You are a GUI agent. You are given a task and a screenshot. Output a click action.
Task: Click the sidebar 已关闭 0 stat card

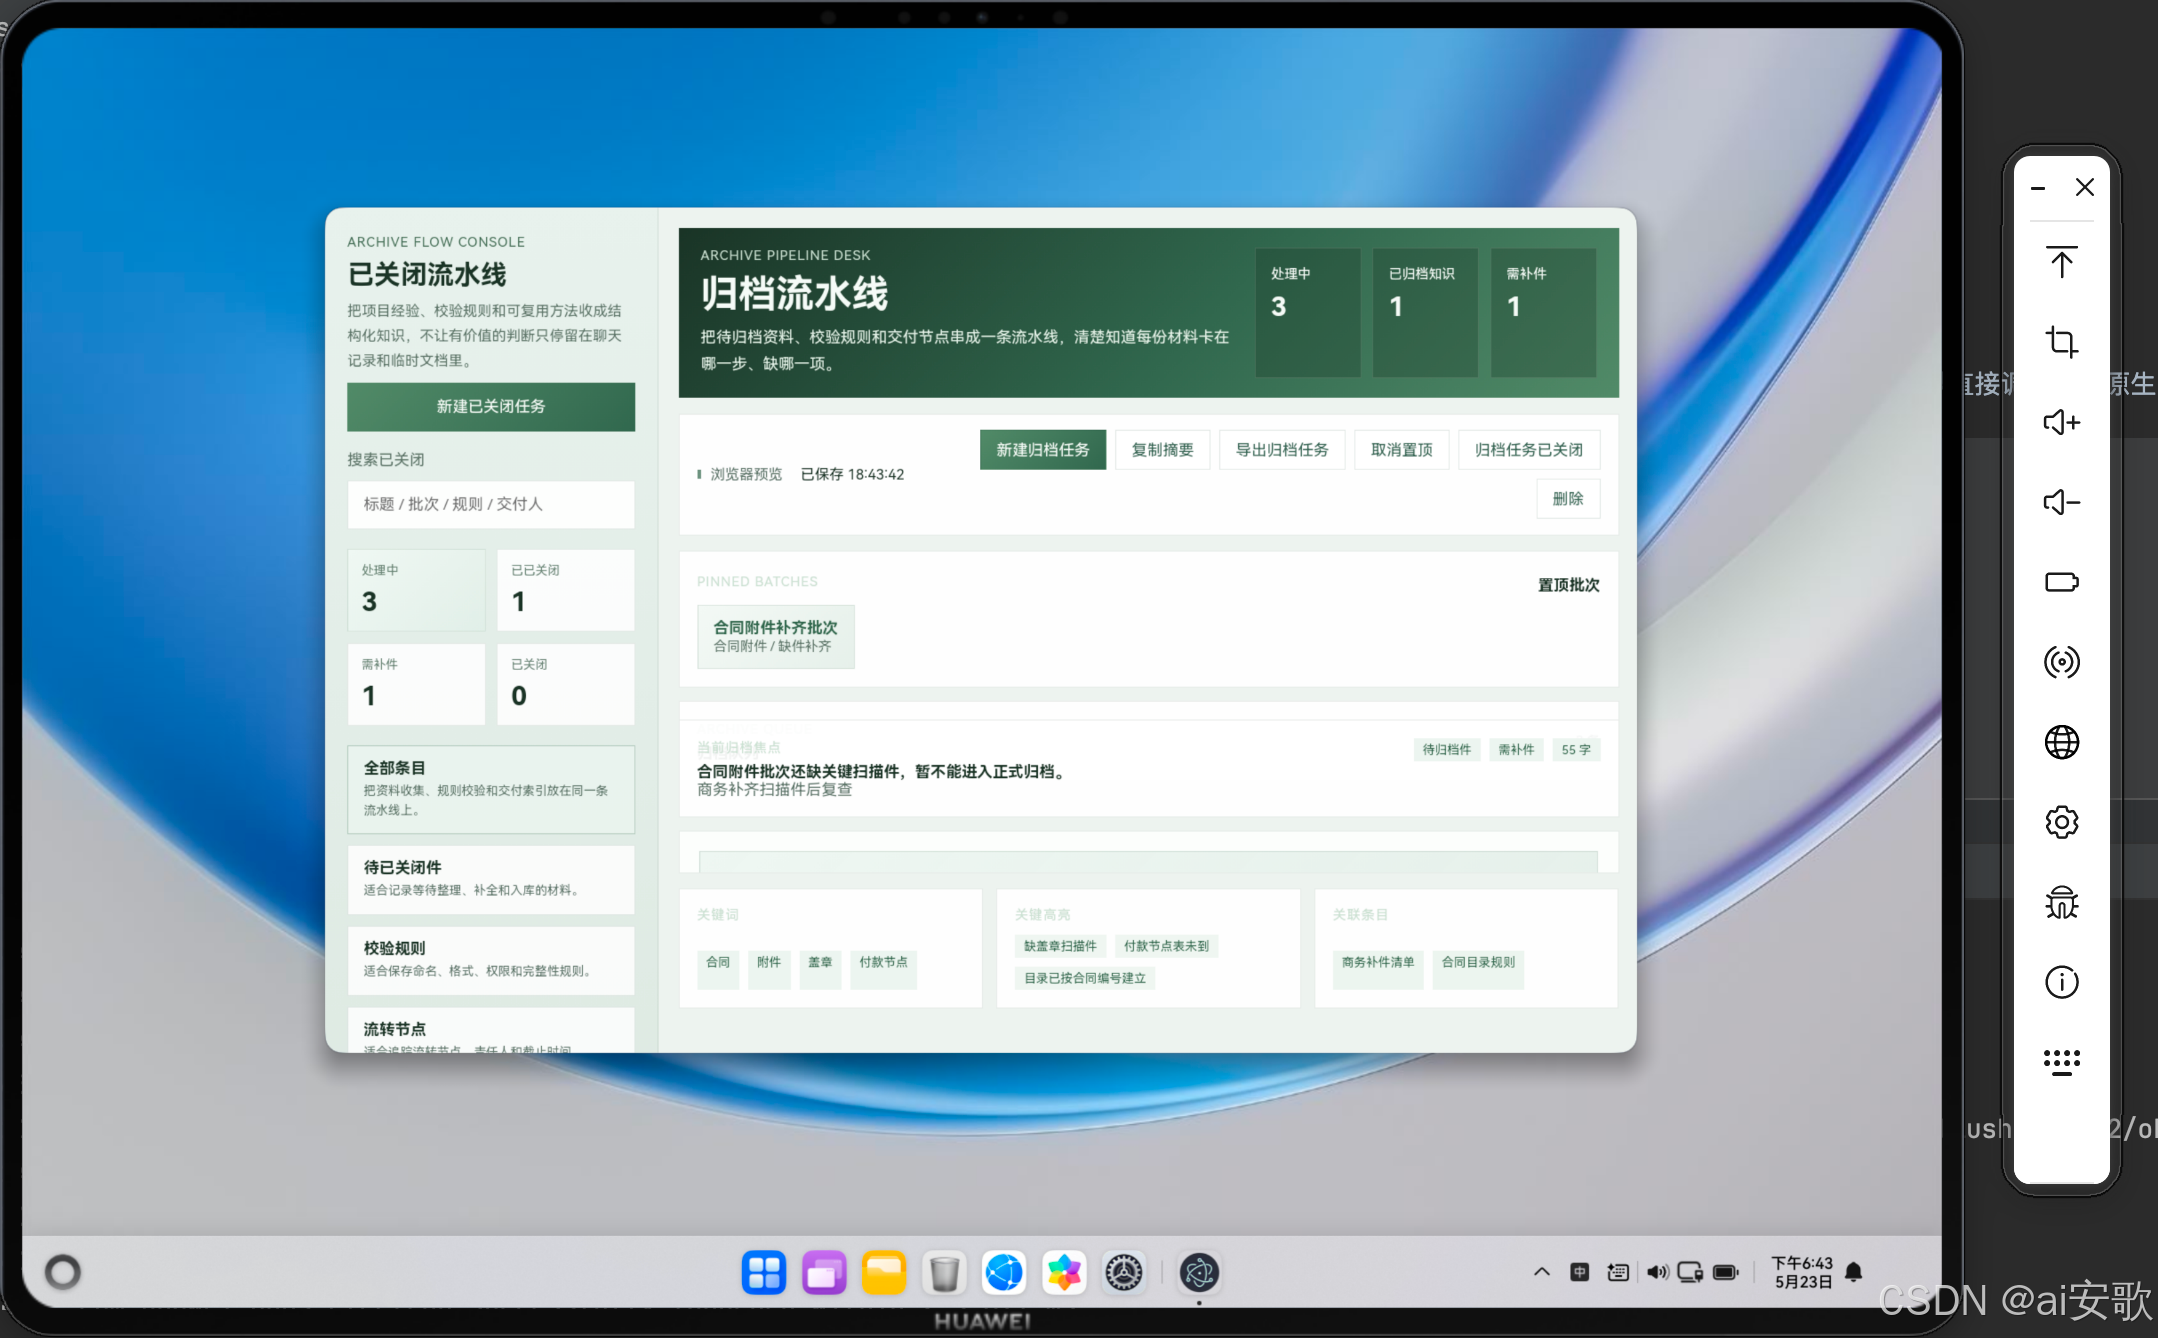(x=565, y=684)
